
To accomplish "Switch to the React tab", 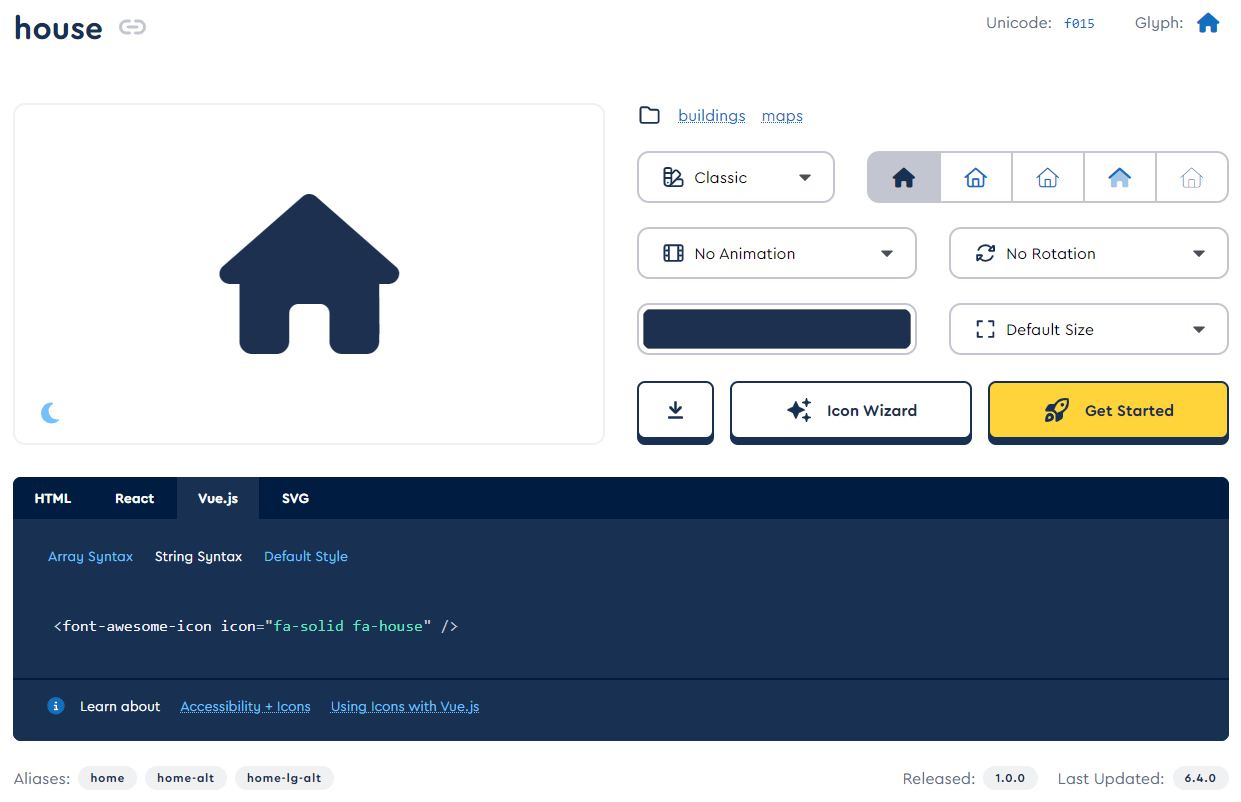I will tap(135, 498).
